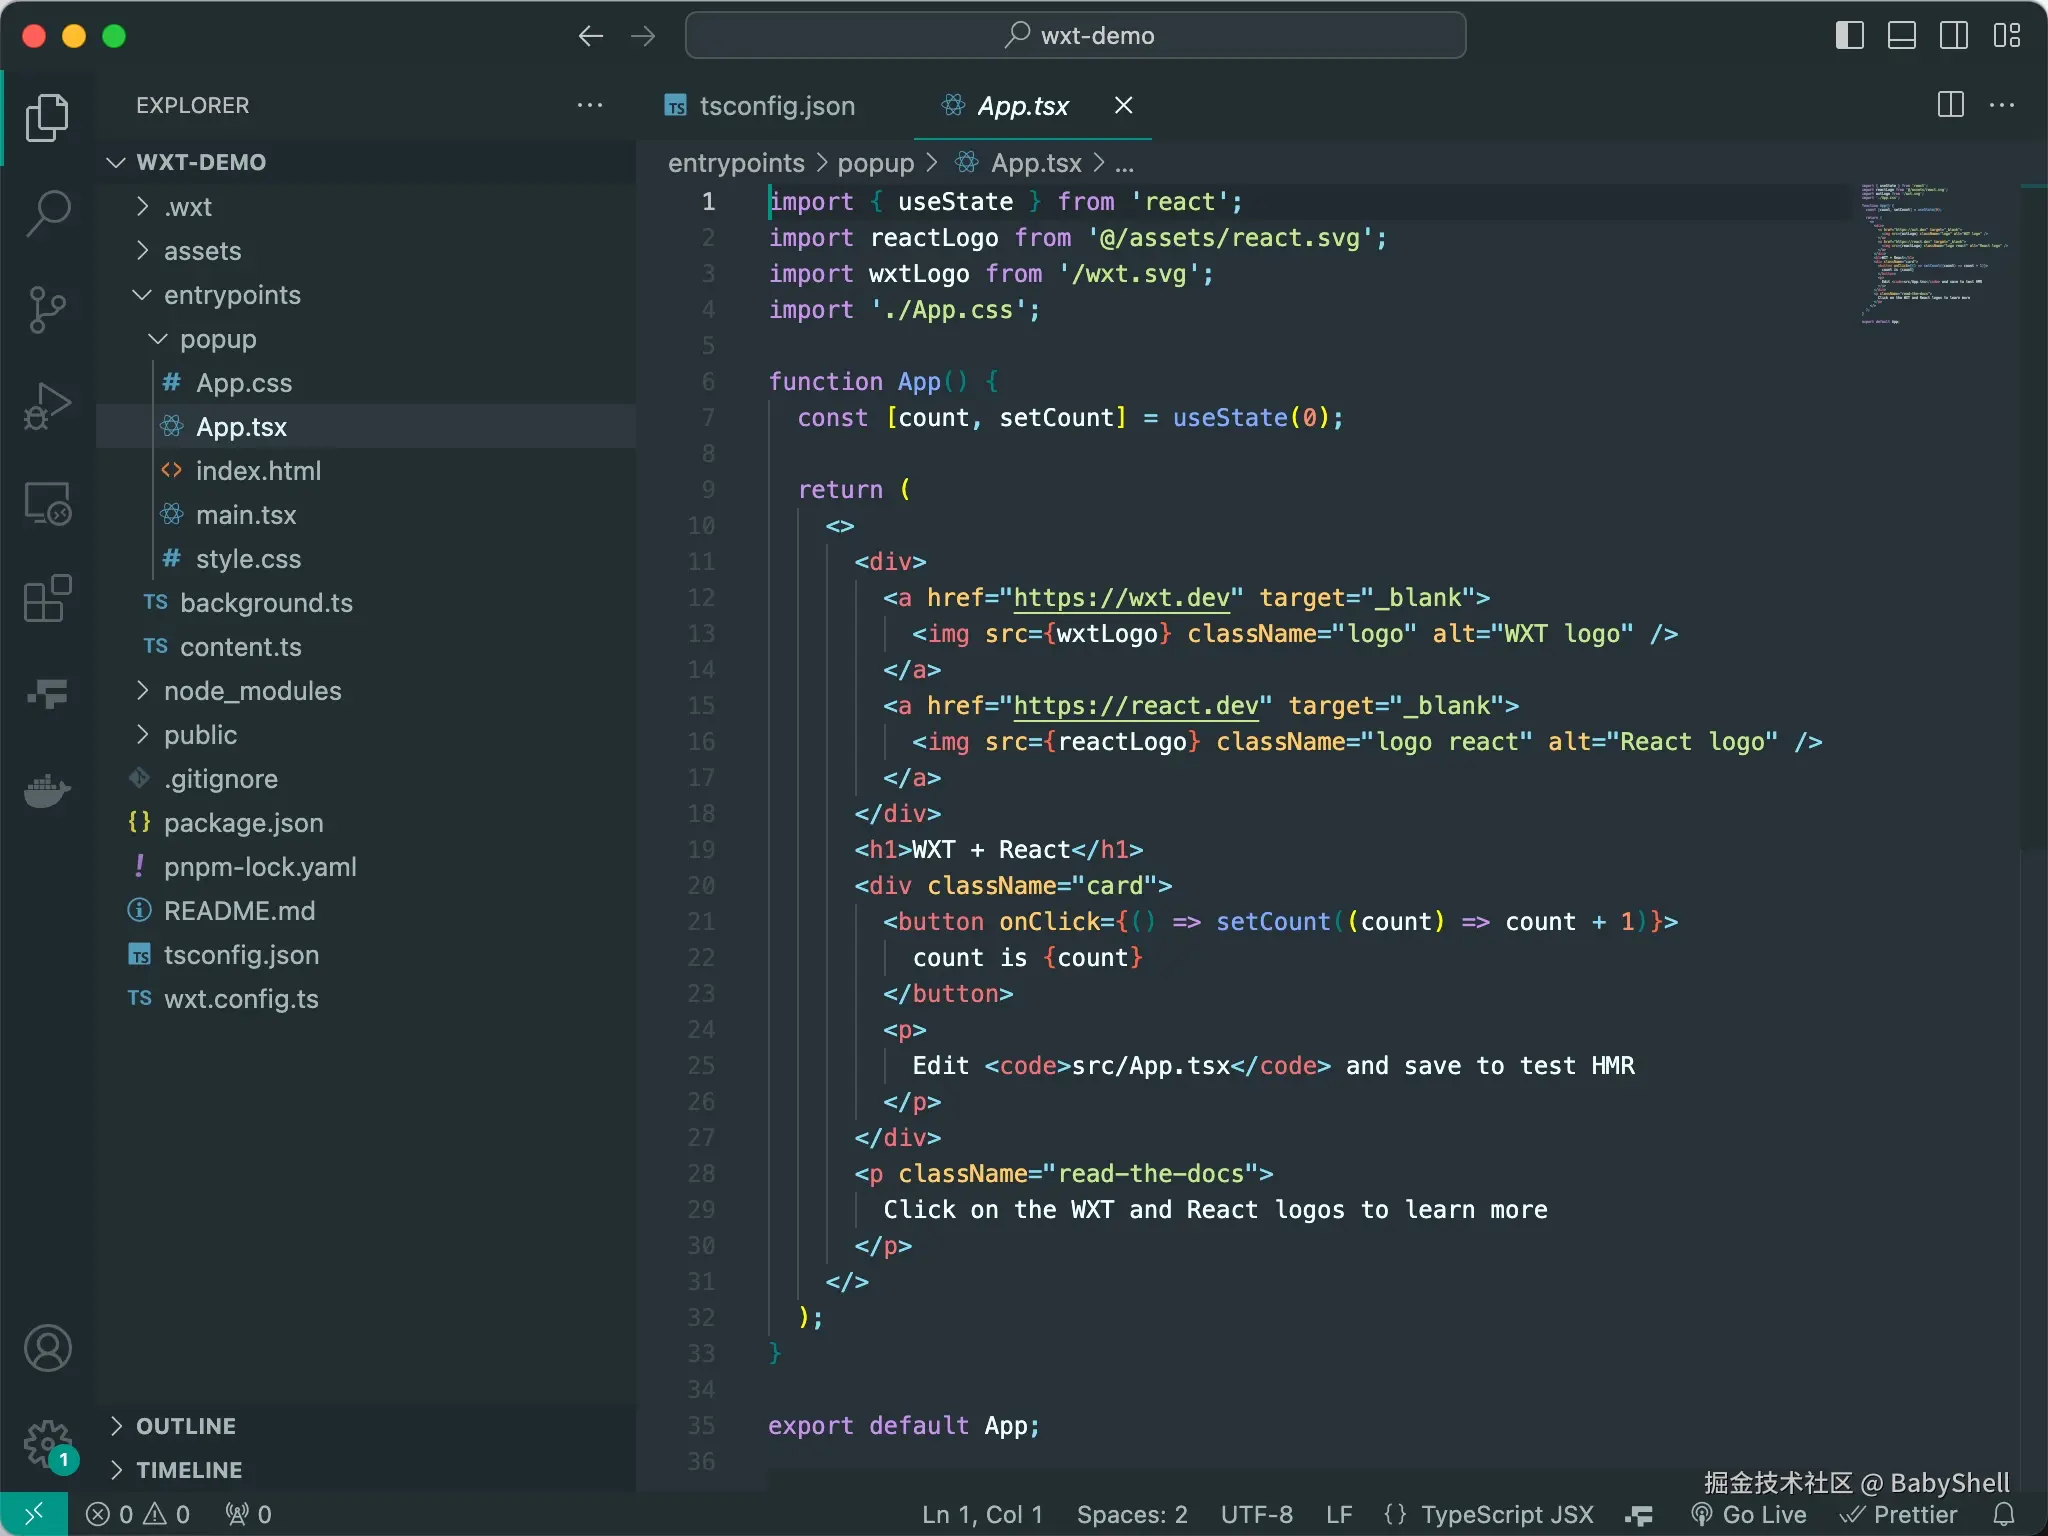Open the Source Control view
This screenshot has height=1536, width=2048.
[x=47, y=309]
